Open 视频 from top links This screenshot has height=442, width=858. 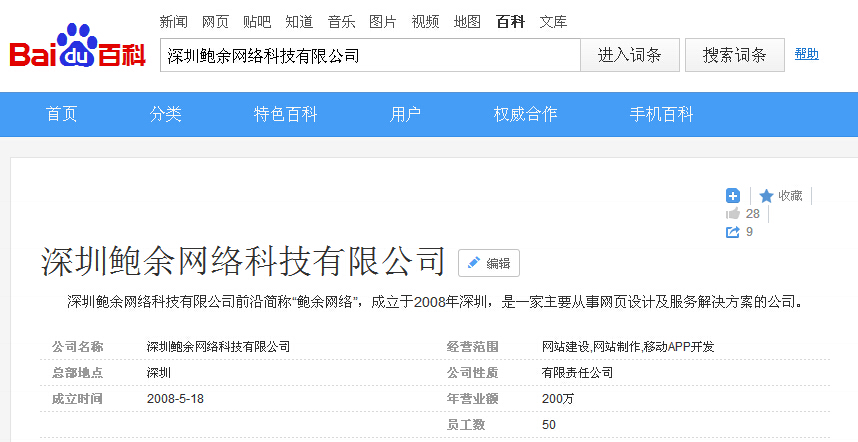425,22
